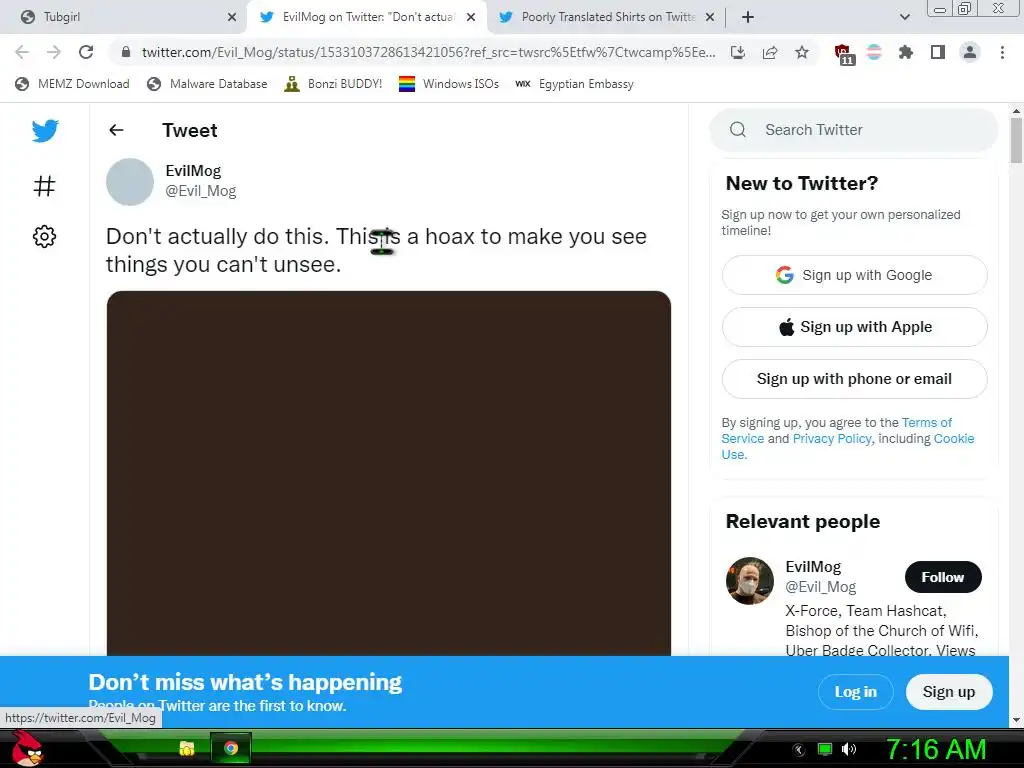Open the Settings gear in Twitter sidebar
This screenshot has width=1024, height=768.
click(44, 236)
